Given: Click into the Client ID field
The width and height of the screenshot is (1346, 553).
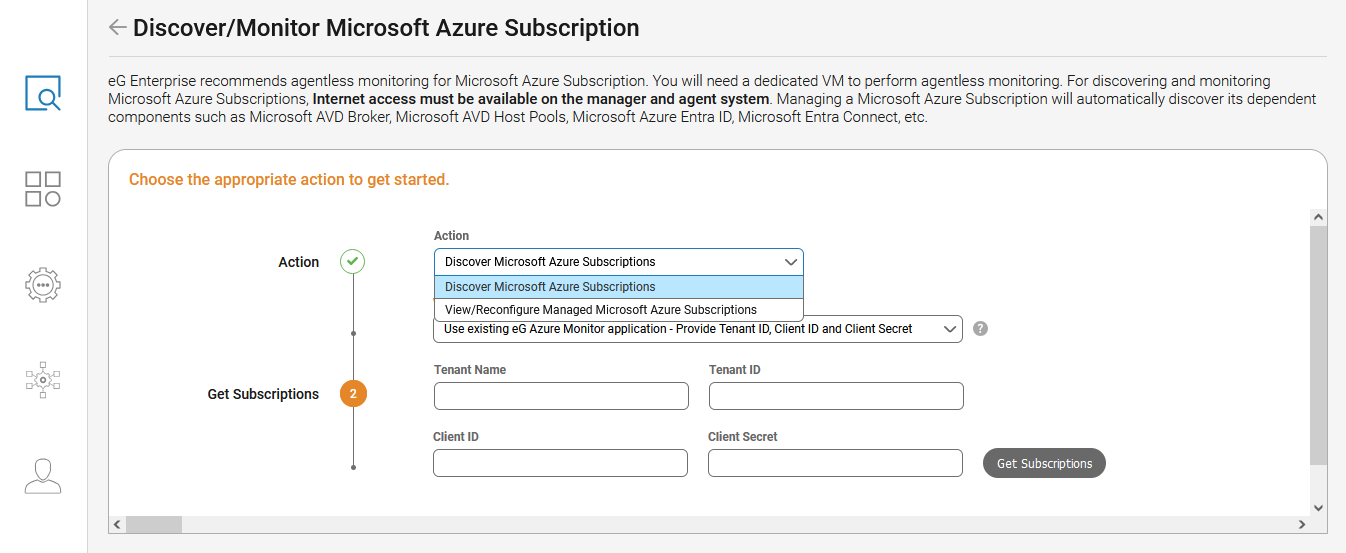Looking at the screenshot, I should [560, 463].
